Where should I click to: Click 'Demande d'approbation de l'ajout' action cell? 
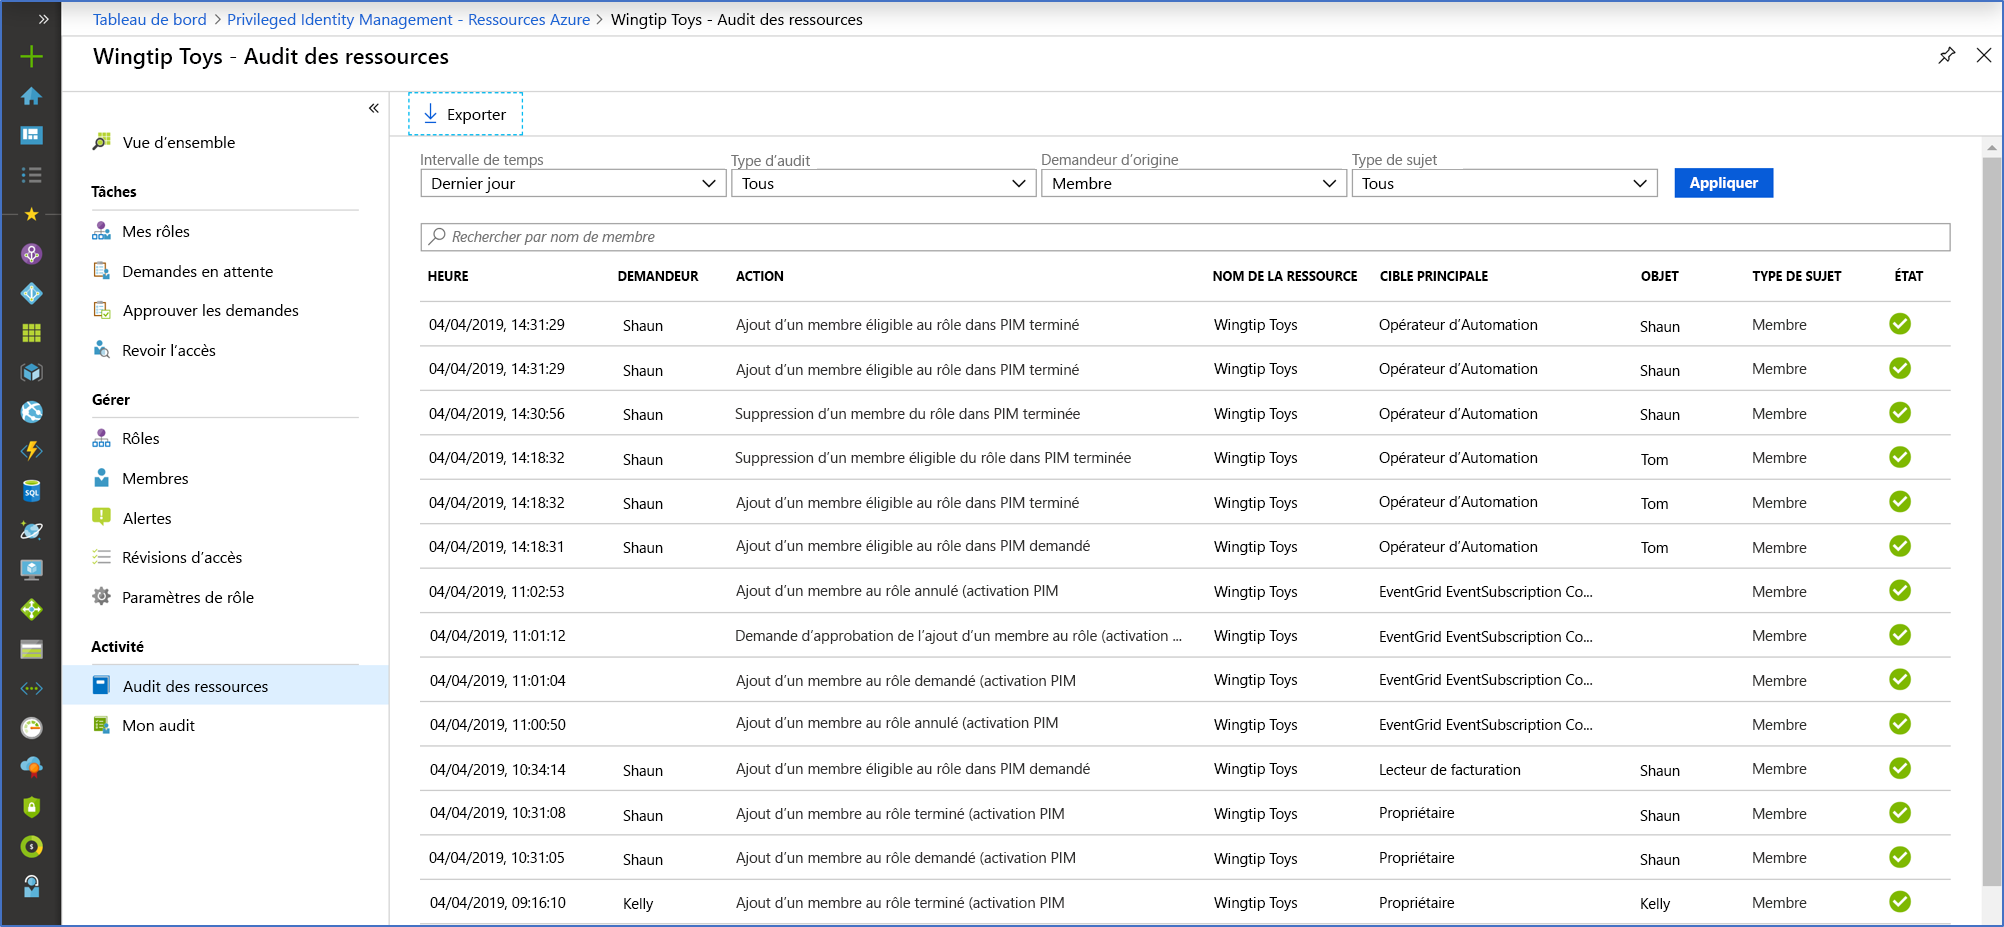click(958, 635)
